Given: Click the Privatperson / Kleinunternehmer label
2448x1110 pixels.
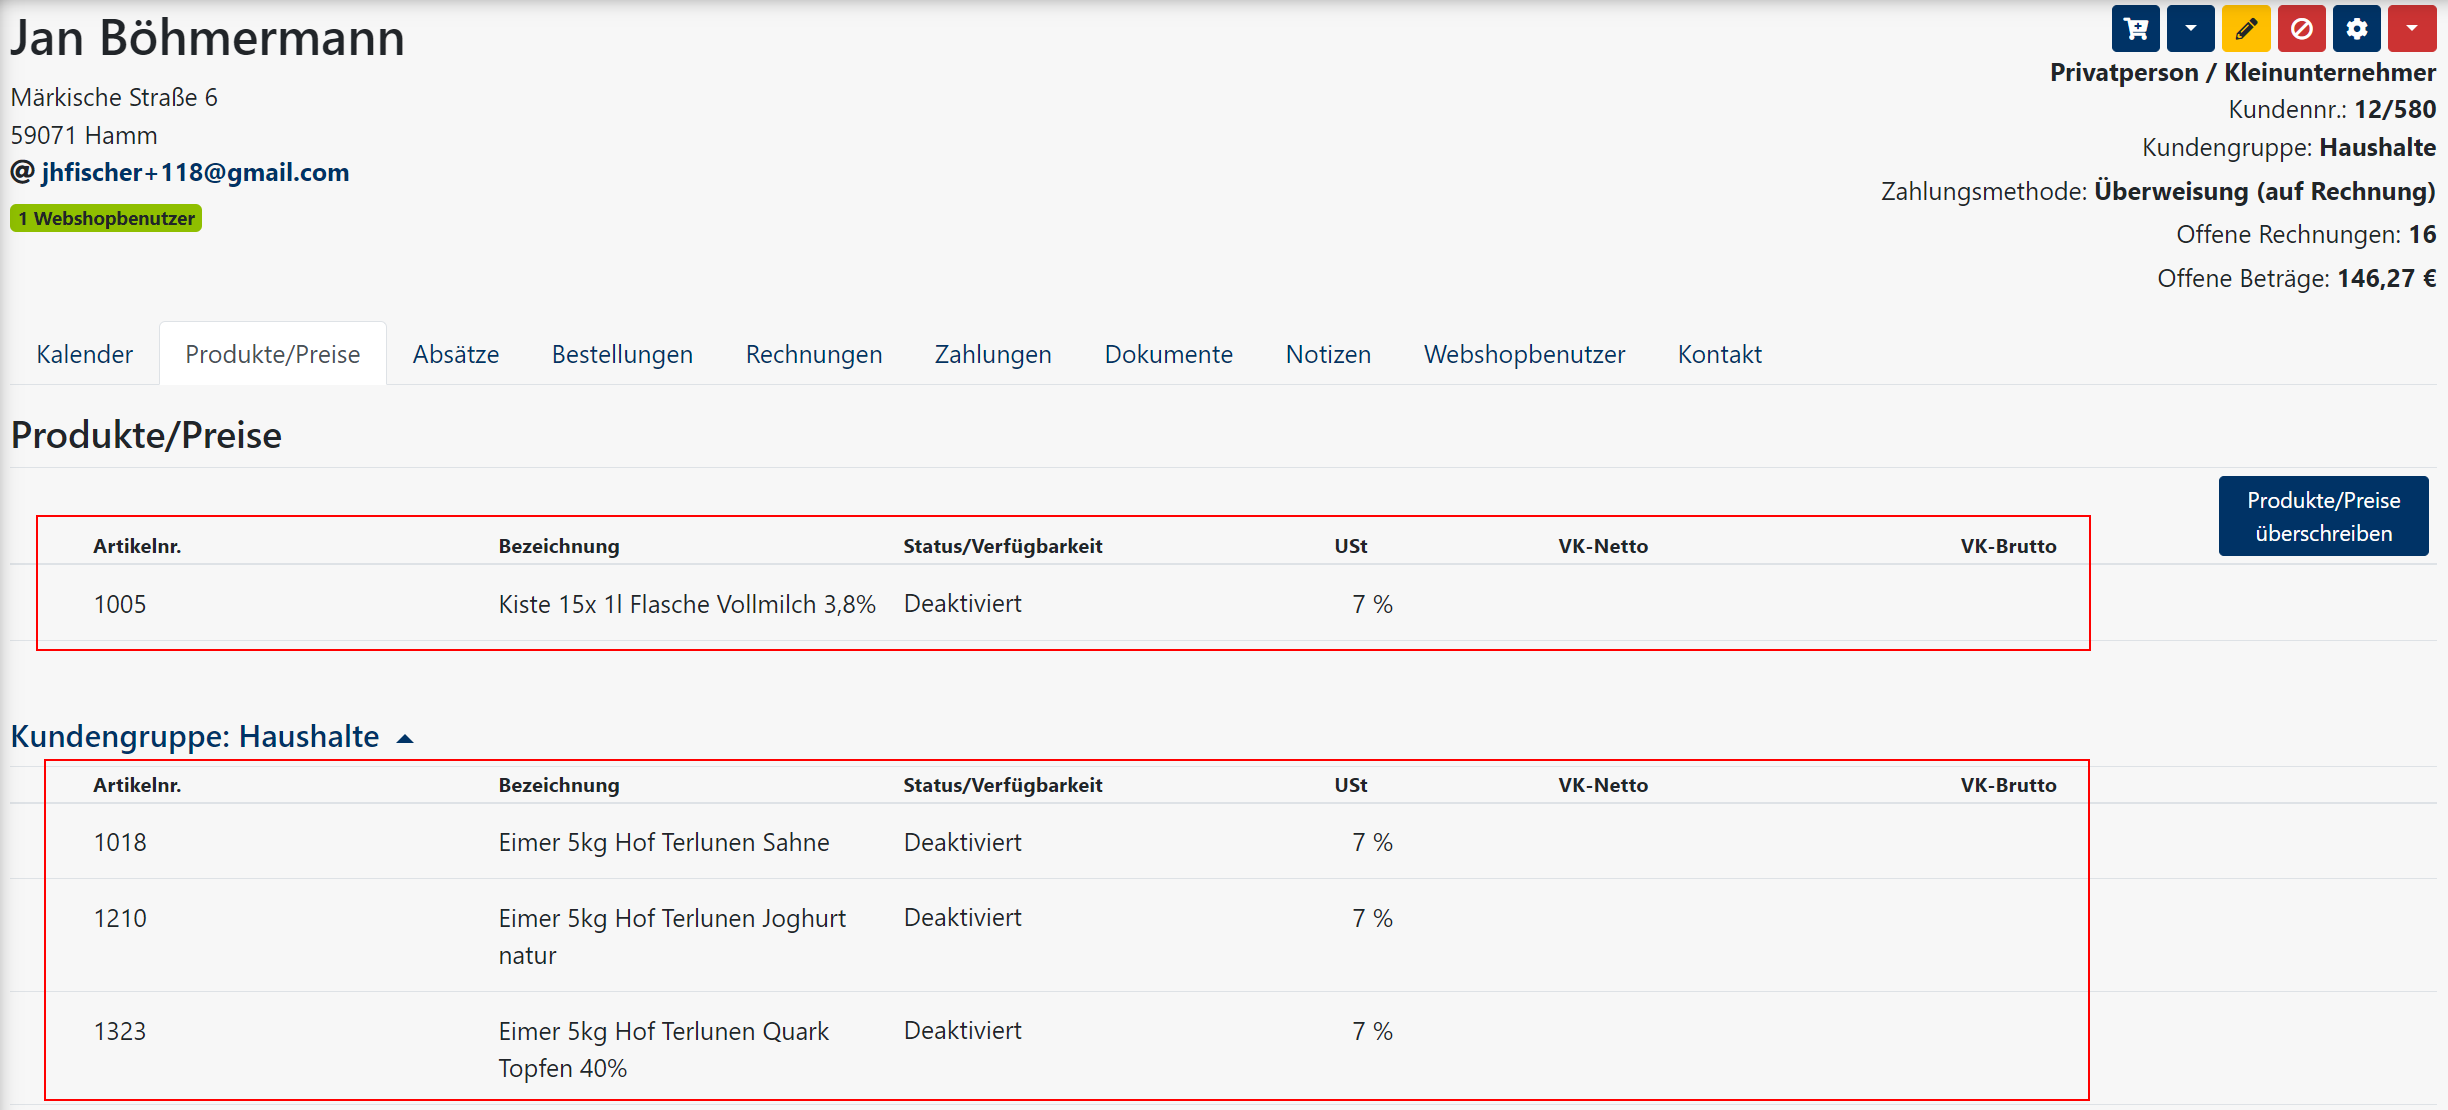Looking at the screenshot, I should (x=2243, y=72).
